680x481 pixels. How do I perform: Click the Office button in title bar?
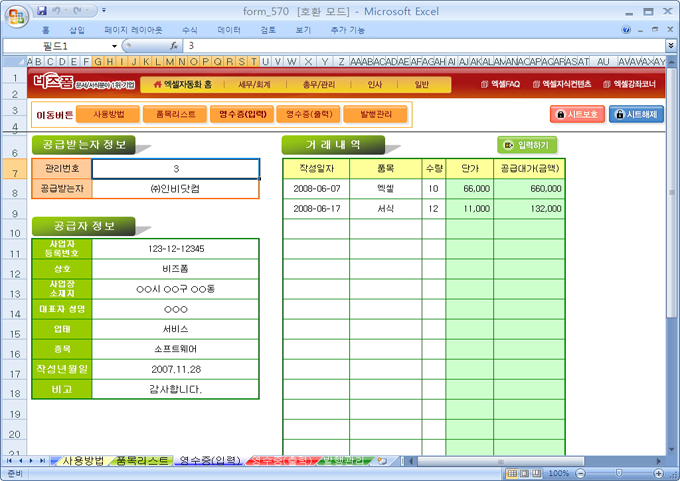pos(14,13)
